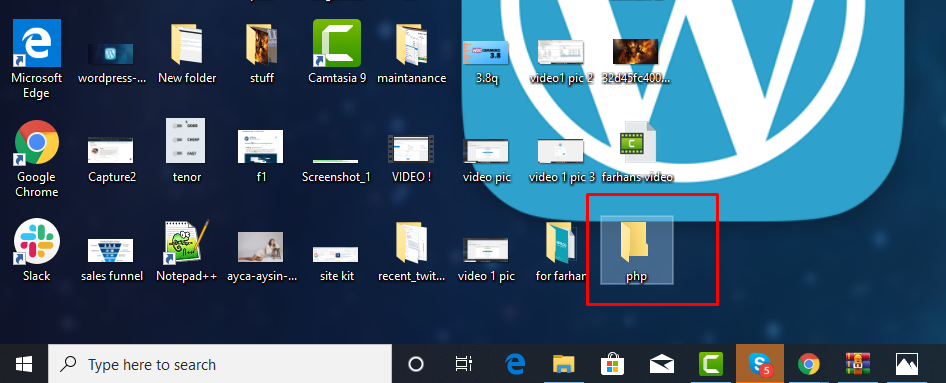Open the for farhan folder
The image size is (946, 383).
point(561,243)
